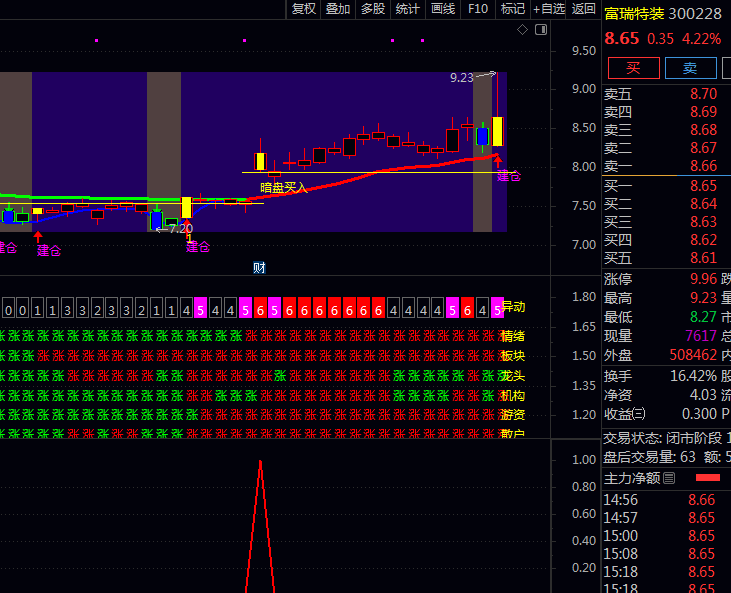The height and width of the screenshot is (593, 731).
Task: Click the 龙头 indicator row label
Action: click(513, 376)
